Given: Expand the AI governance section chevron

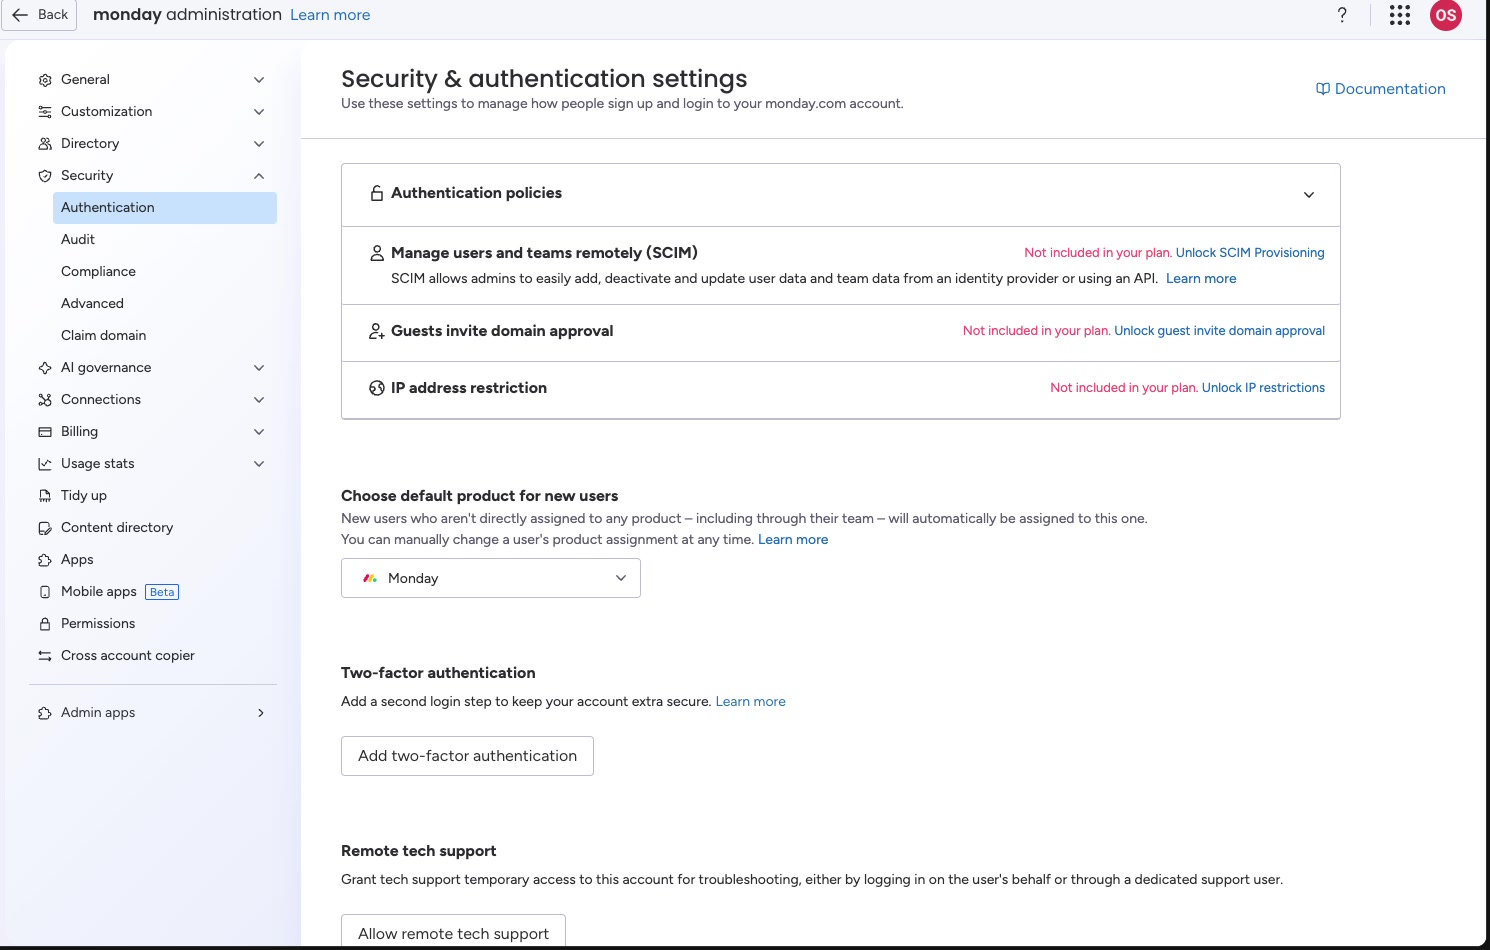Looking at the screenshot, I should pyautogui.click(x=259, y=368).
